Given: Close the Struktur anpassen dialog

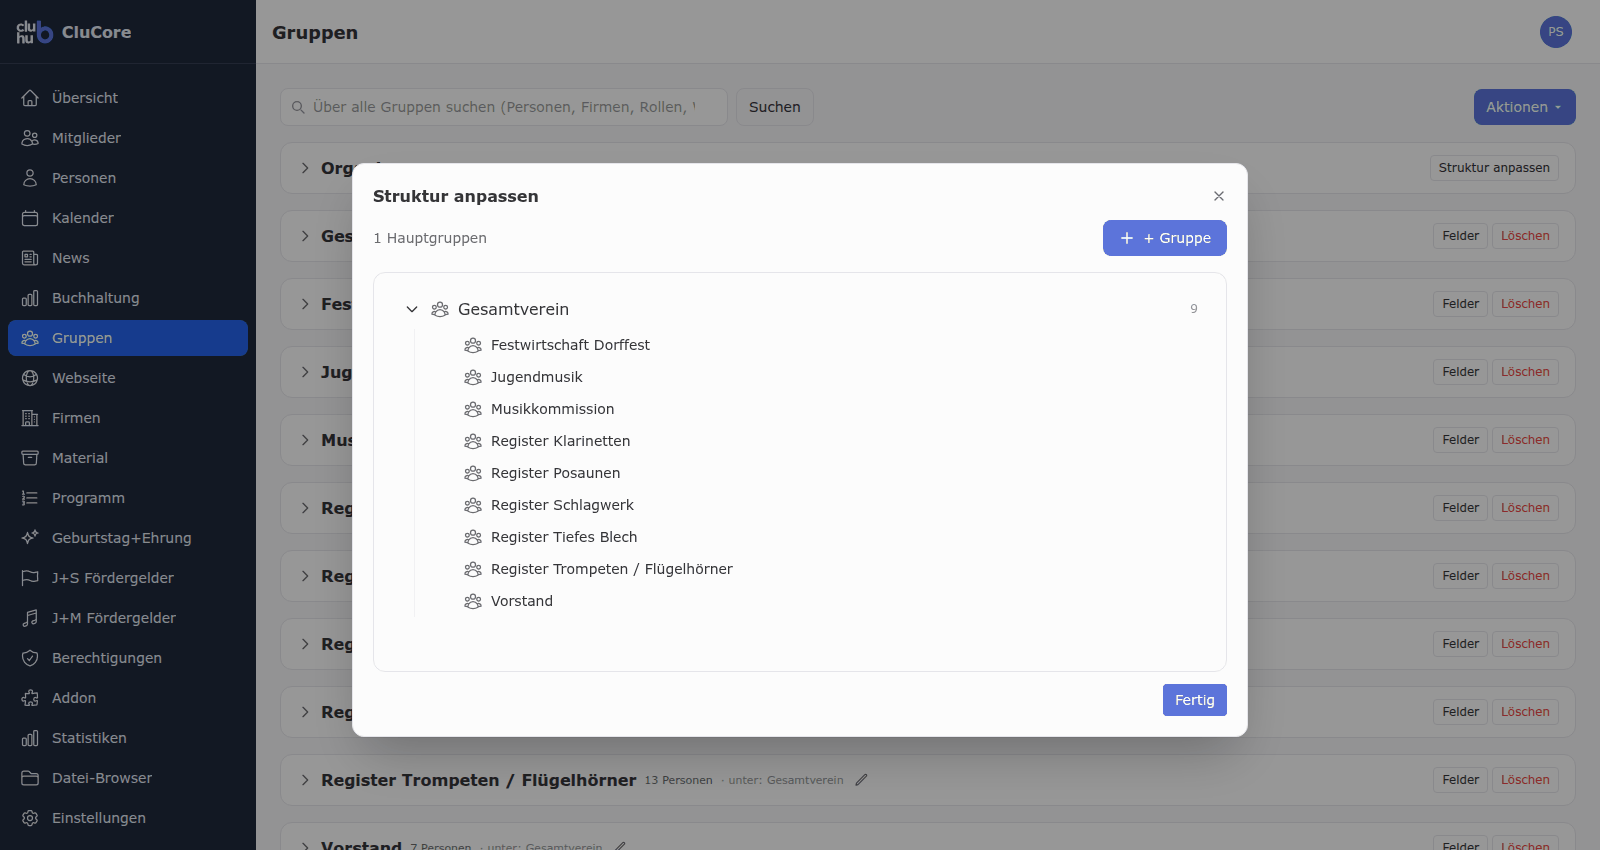Looking at the screenshot, I should click(1218, 196).
